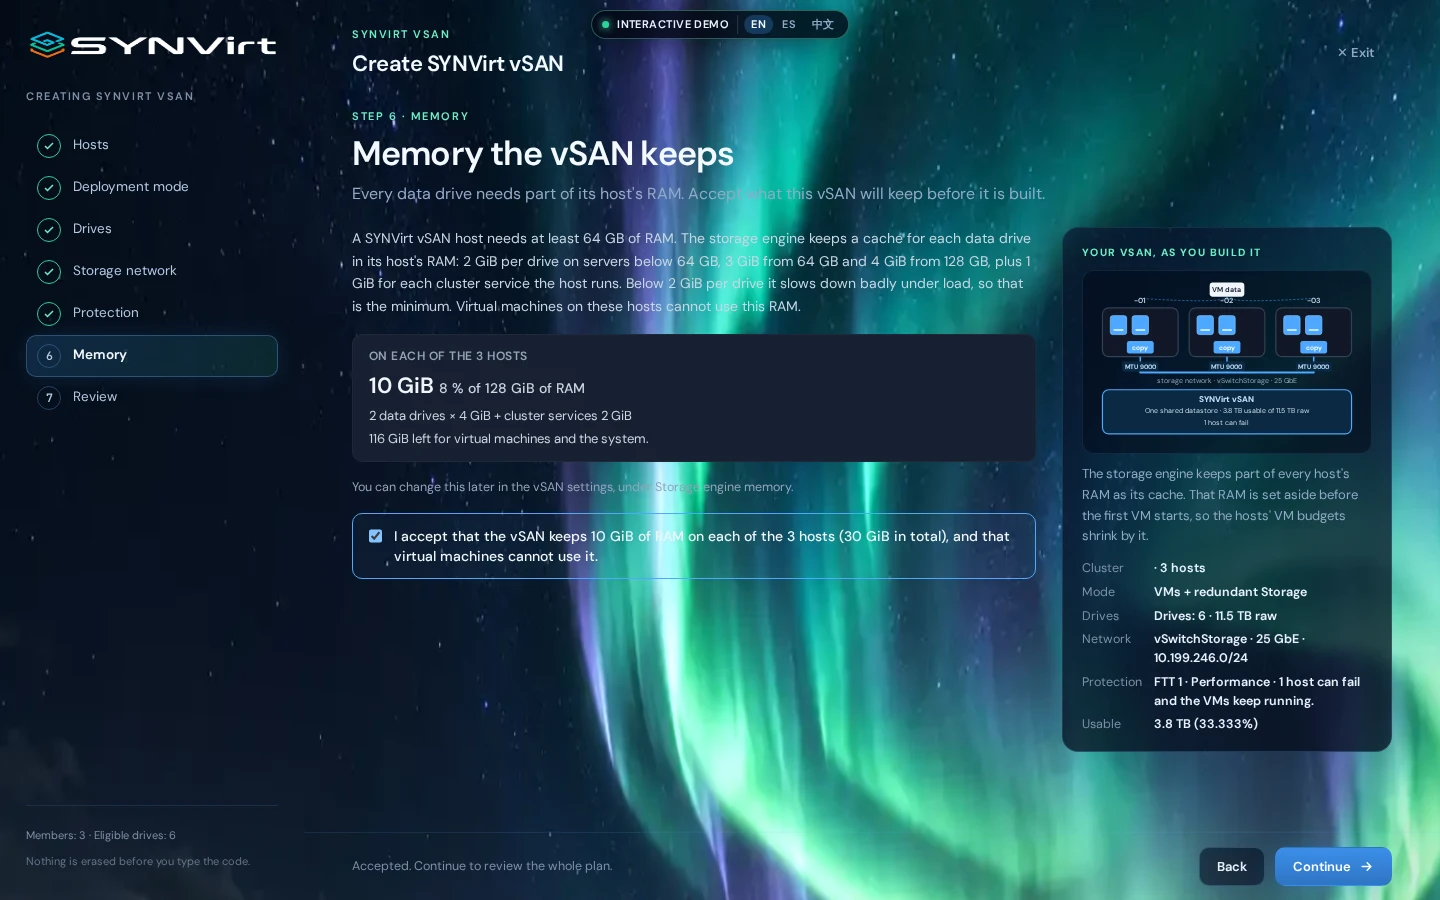Click the '10 GiB' memory value
The image size is (1440, 900).
click(401, 386)
